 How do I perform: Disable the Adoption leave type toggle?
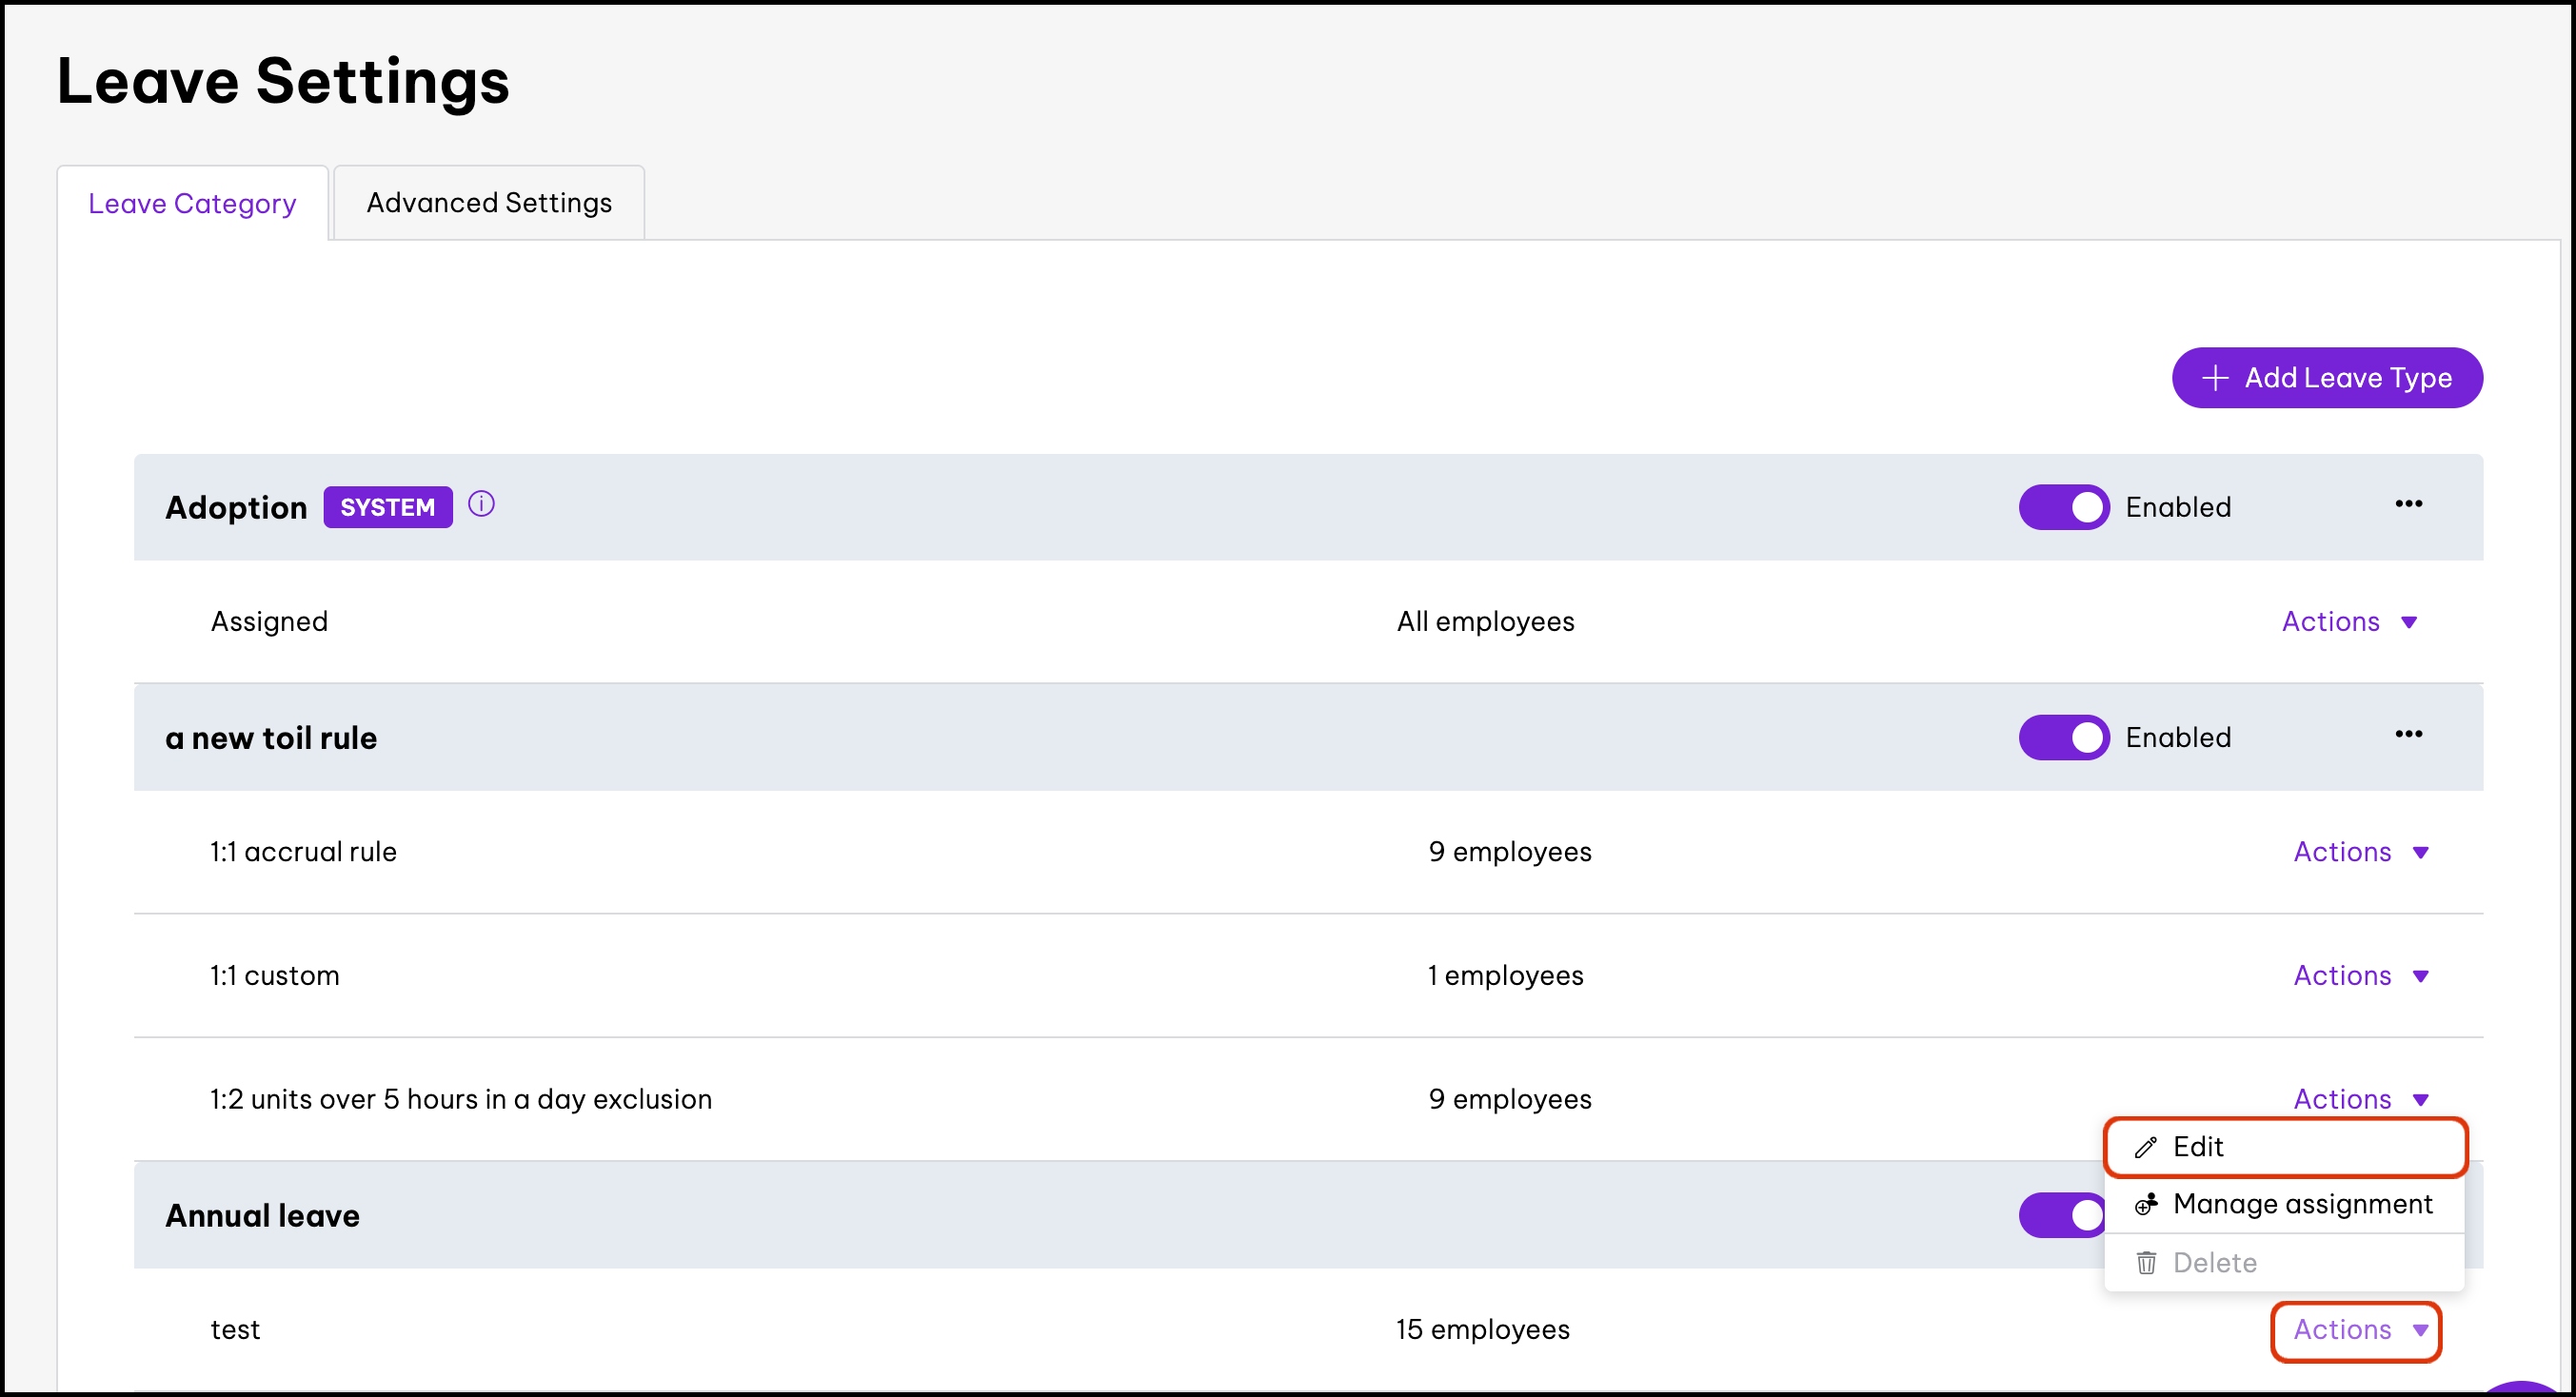tap(2063, 507)
